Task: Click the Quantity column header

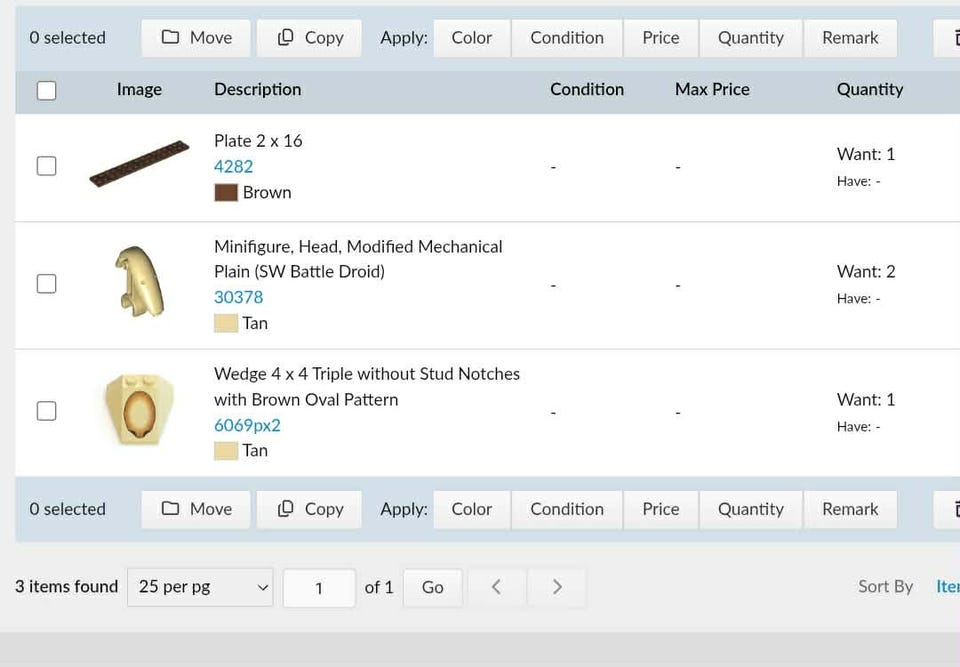Action: click(x=870, y=89)
